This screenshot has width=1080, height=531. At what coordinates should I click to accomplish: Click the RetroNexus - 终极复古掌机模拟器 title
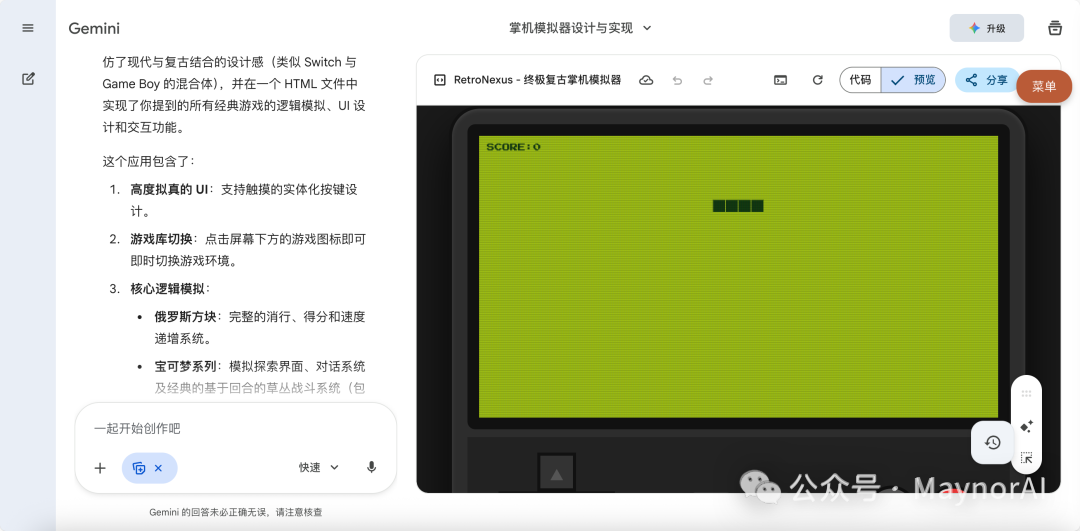tap(537, 80)
